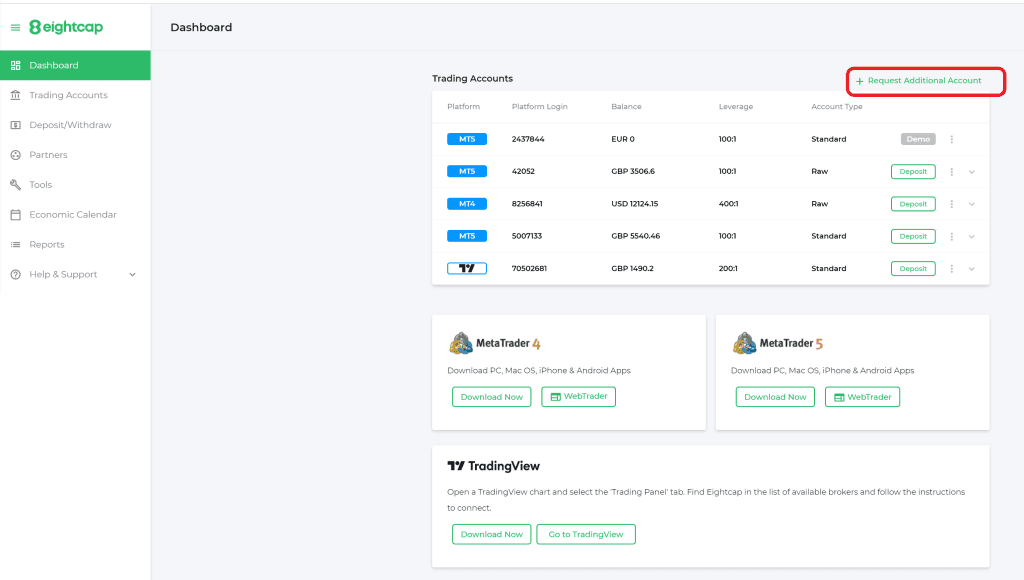Screen dimensions: 1024x580
Task: Click Request Additional Account
Action: click(x=918, y=81)
